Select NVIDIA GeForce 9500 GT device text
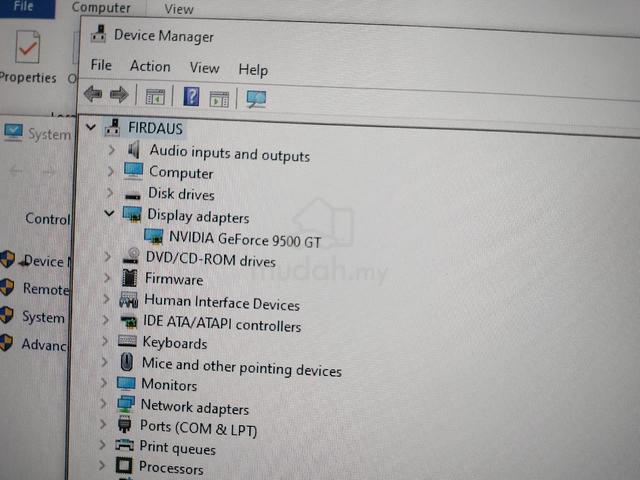This screenshot has height=480, width=640. [x=245, y=240]
